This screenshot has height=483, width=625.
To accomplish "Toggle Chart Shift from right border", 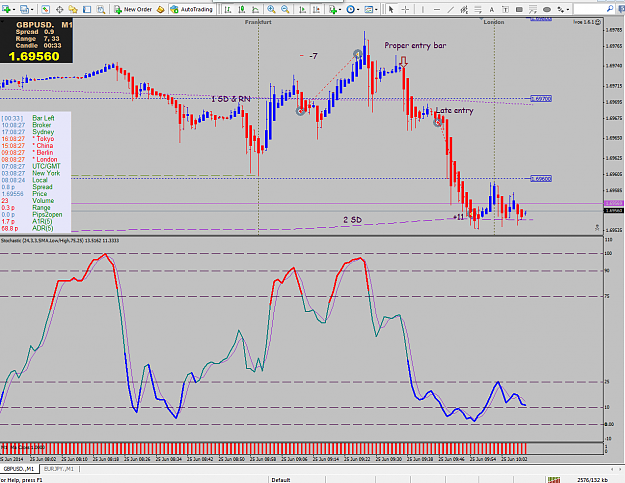I will coord(316,9).
